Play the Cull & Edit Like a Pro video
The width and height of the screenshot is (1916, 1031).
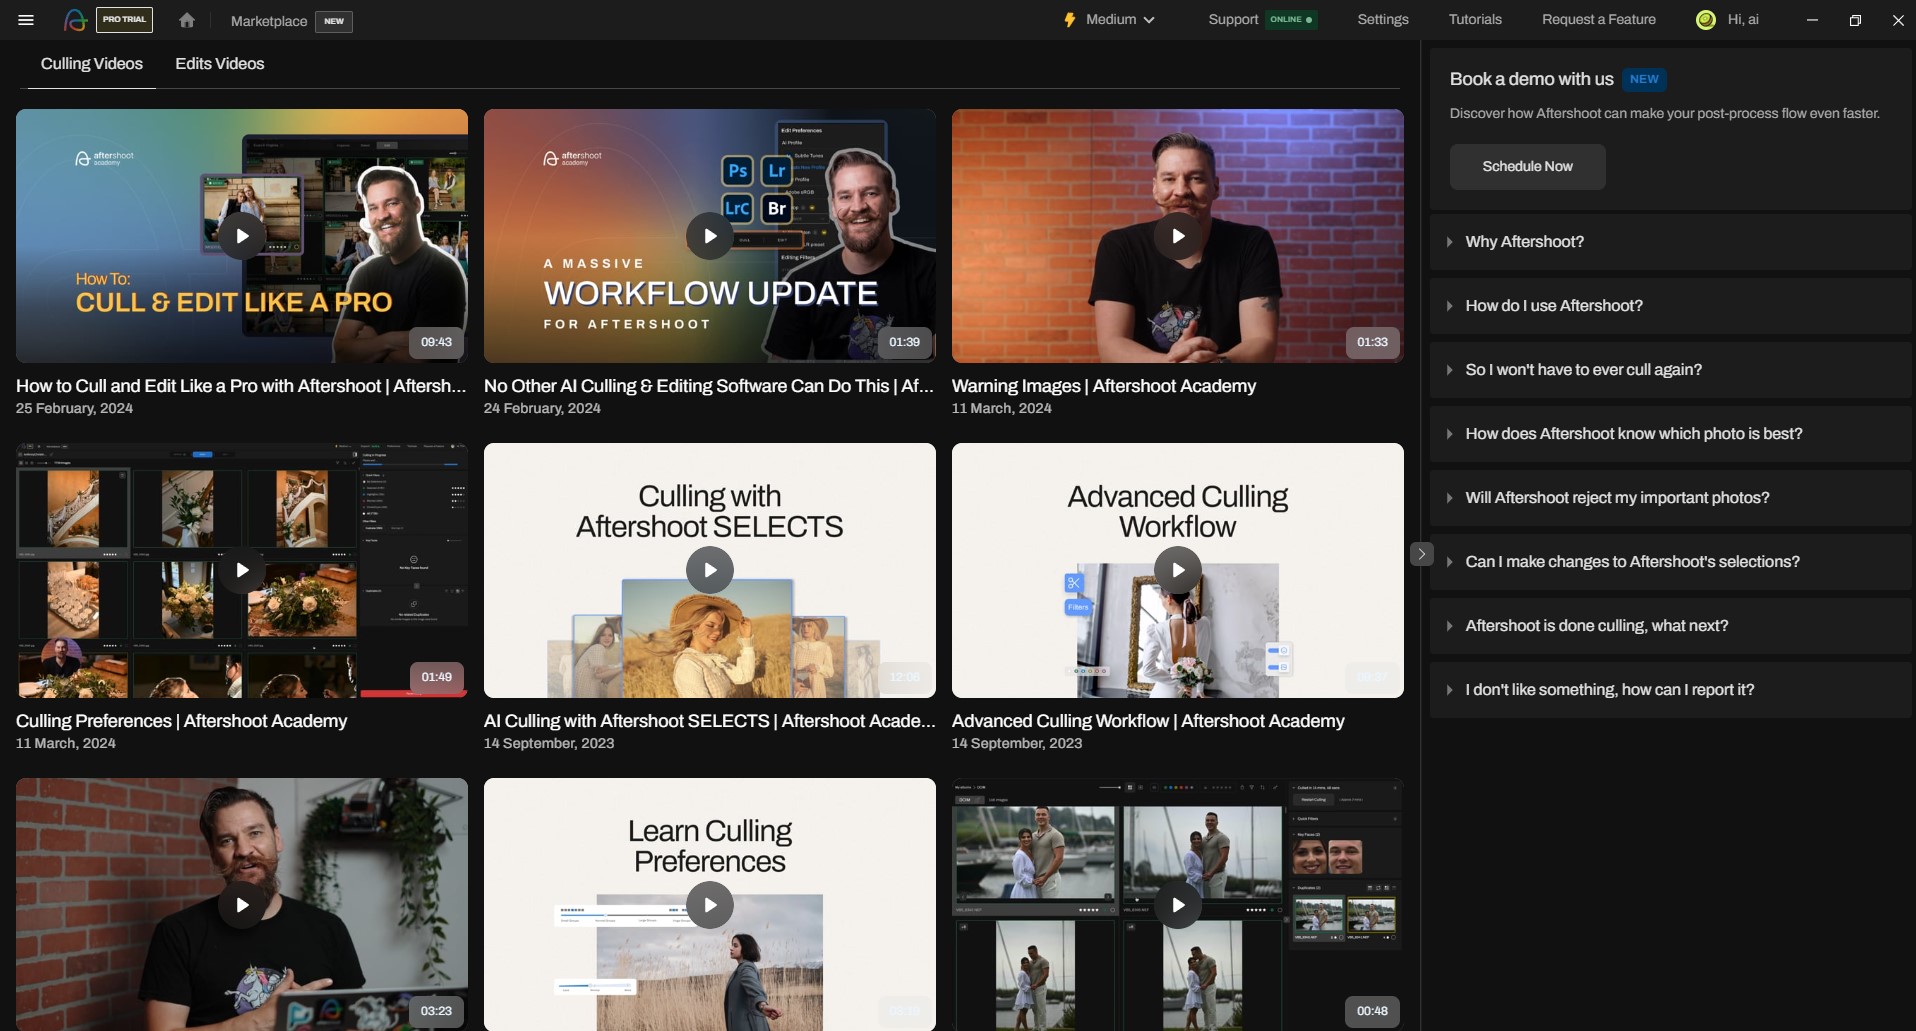pyautogui.click(x=242, y=236)
